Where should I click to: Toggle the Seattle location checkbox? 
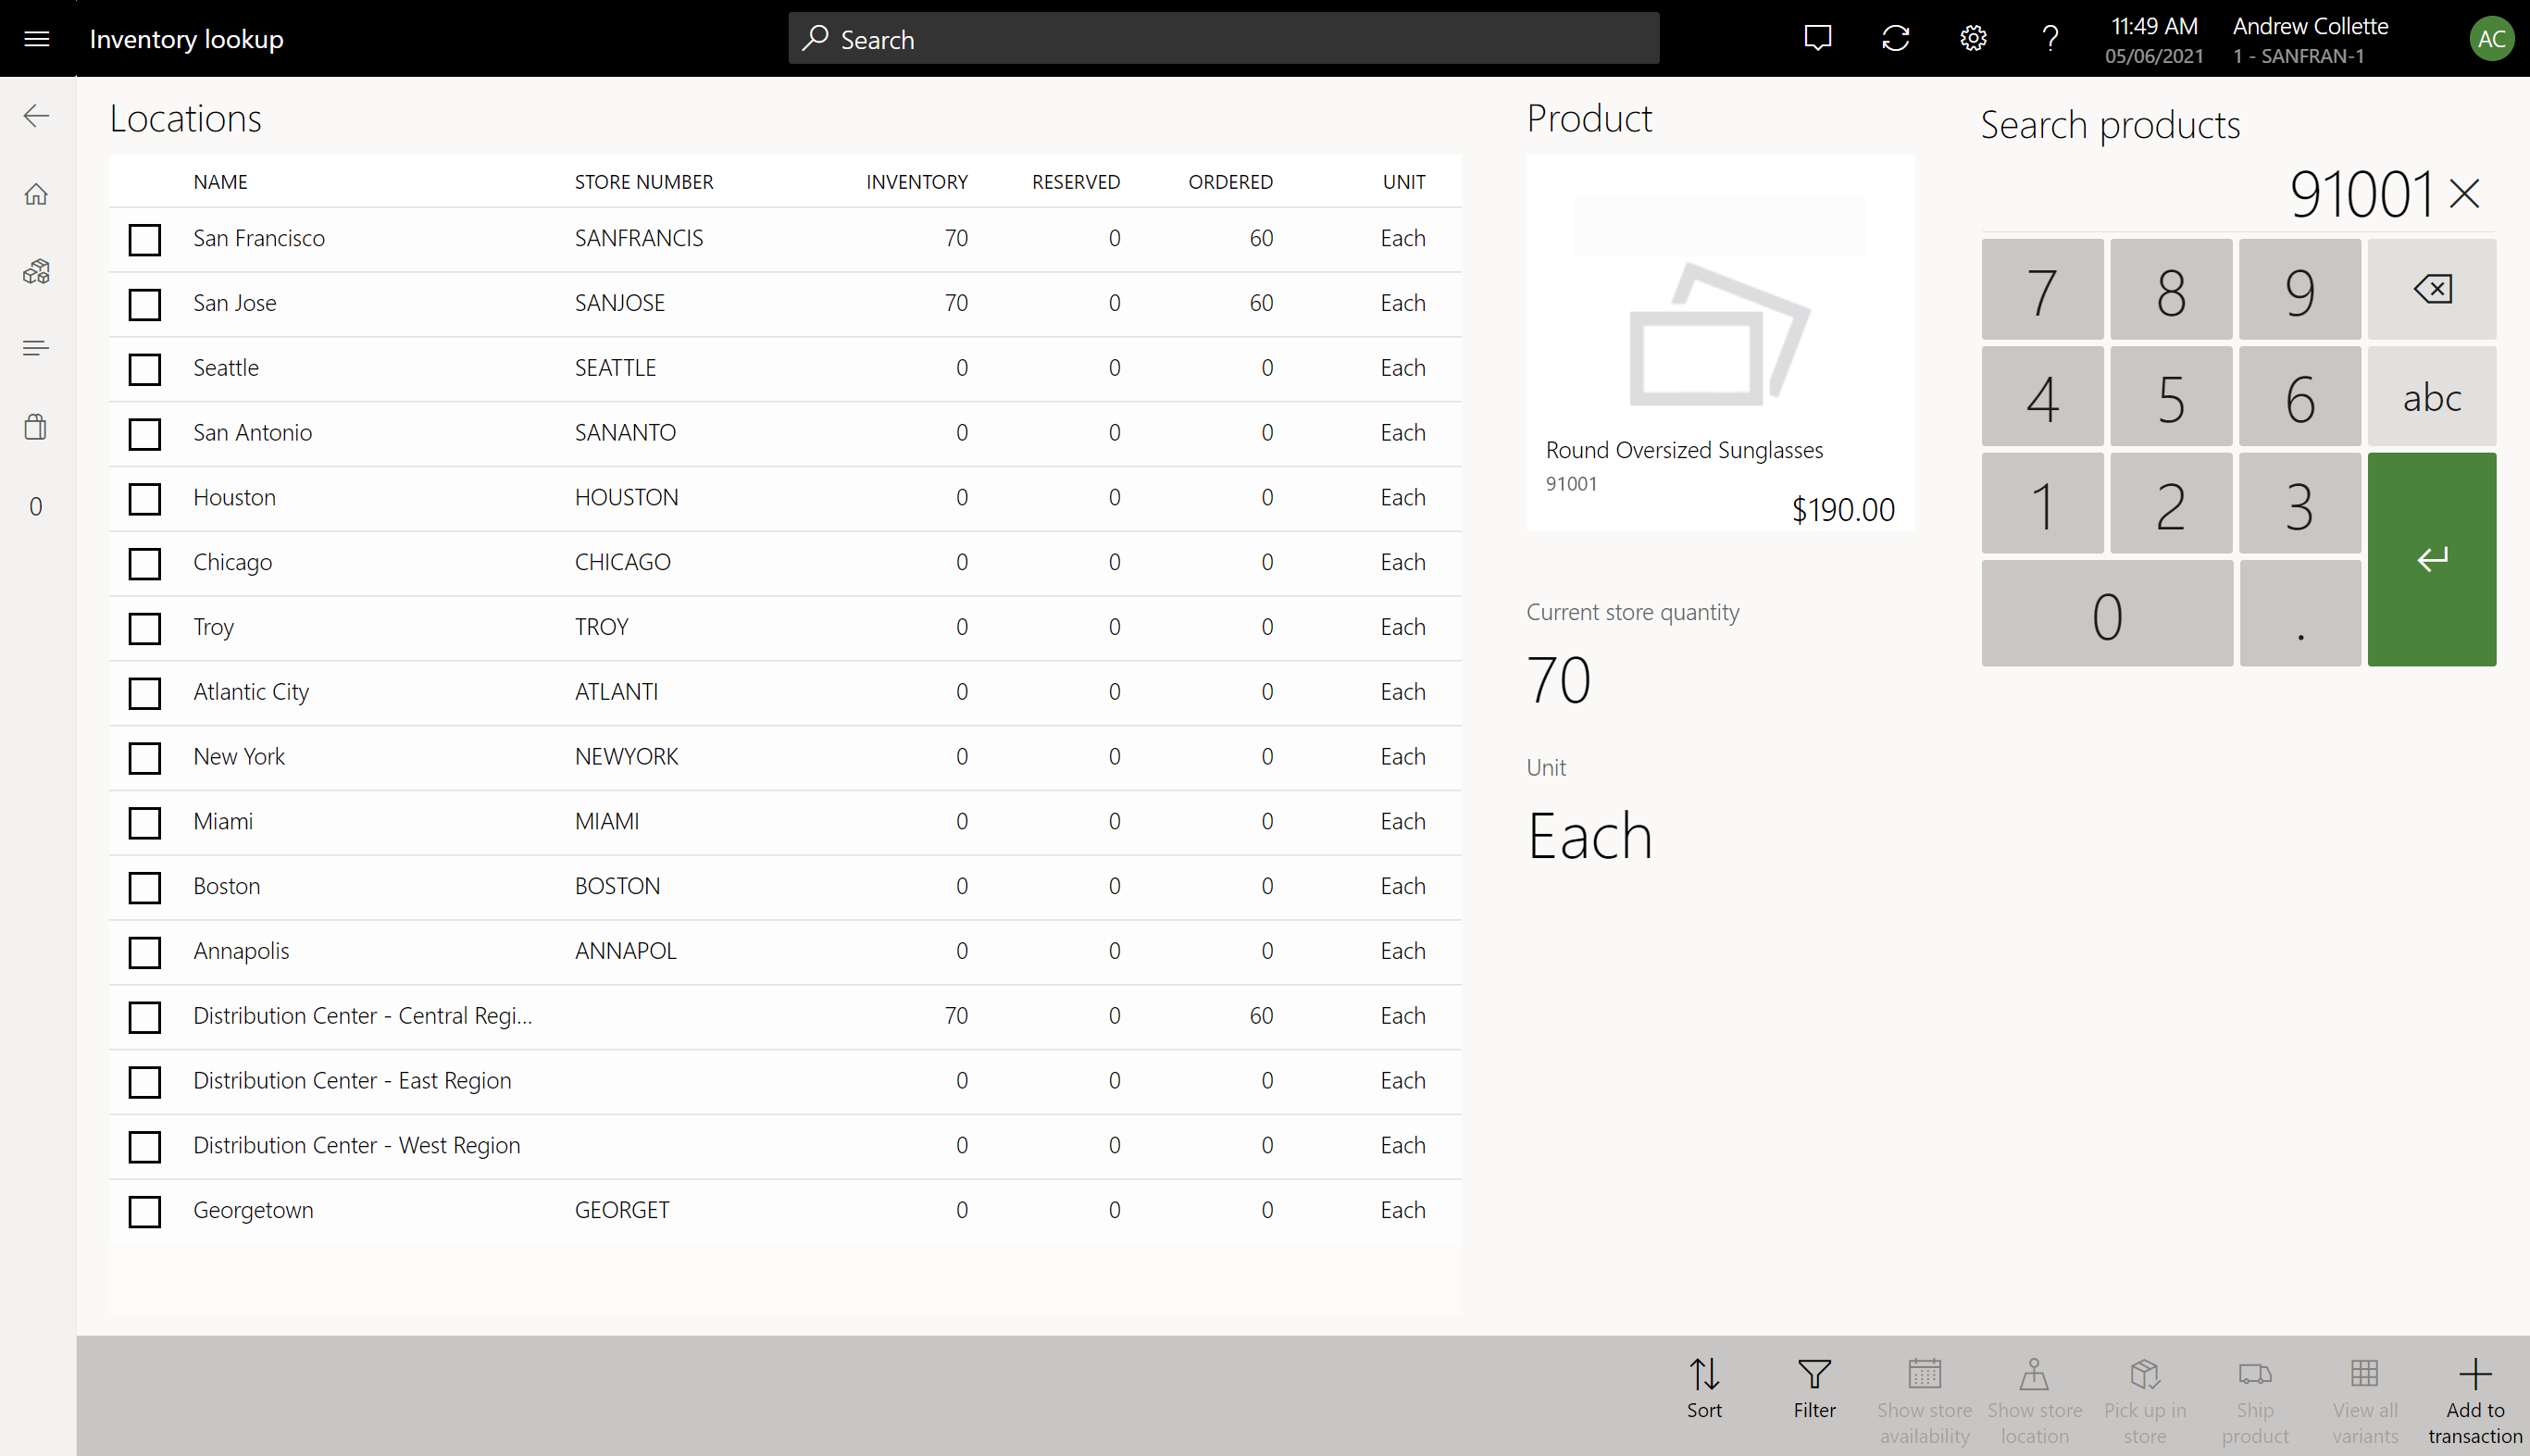(x=144, y=368)
